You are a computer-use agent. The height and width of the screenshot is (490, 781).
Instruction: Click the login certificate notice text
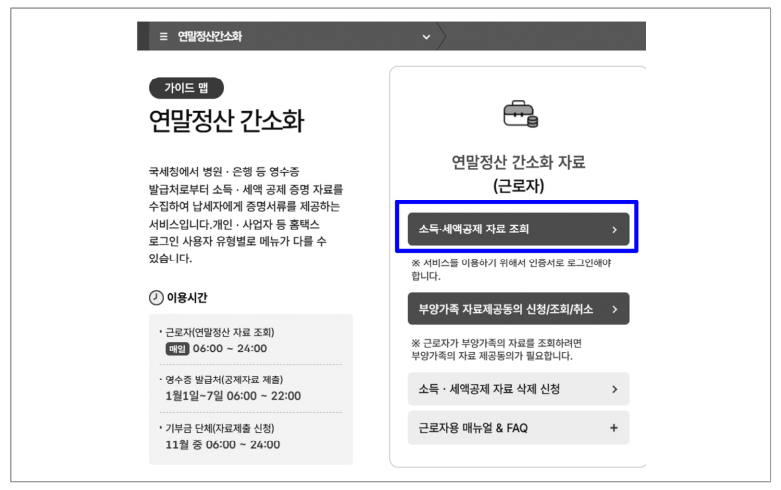coord(511,269)
